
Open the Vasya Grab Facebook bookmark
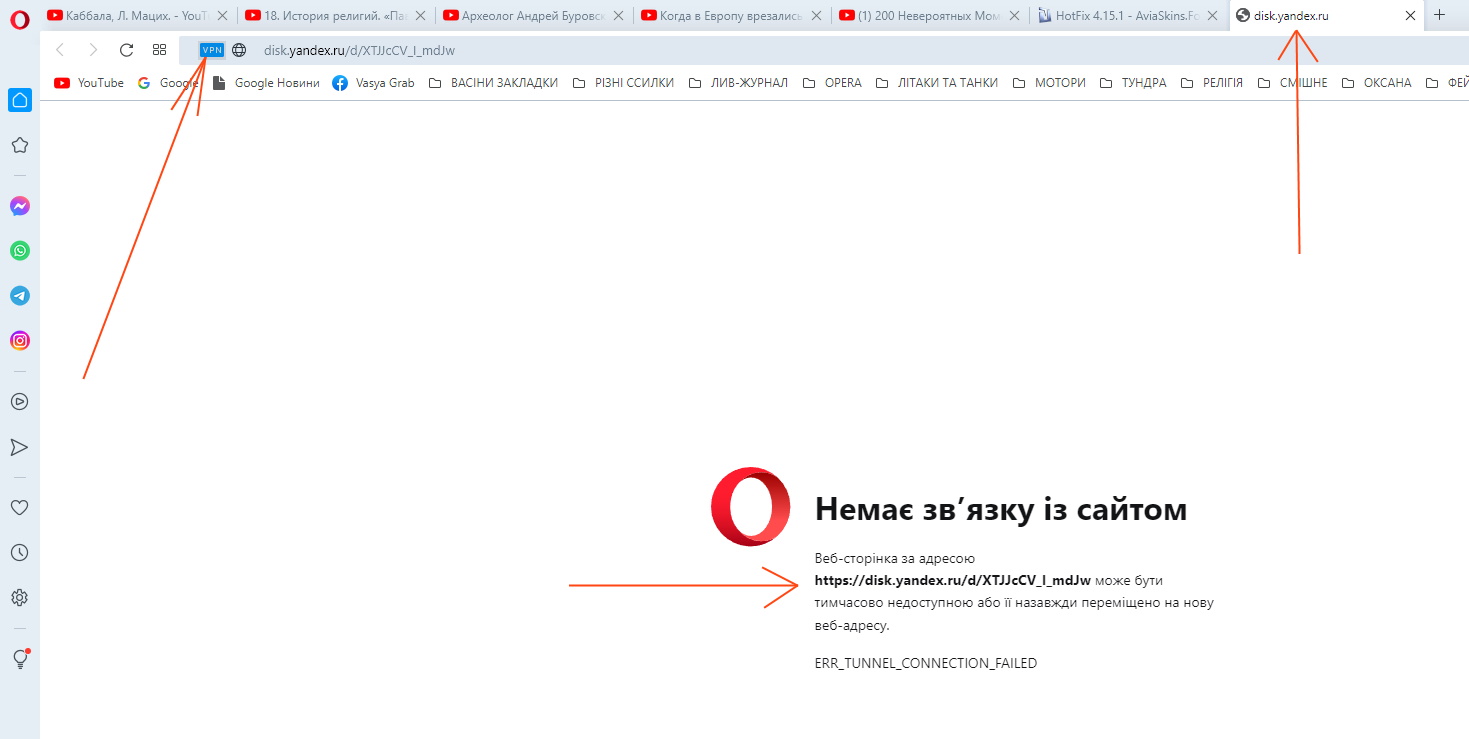(374, 83)
